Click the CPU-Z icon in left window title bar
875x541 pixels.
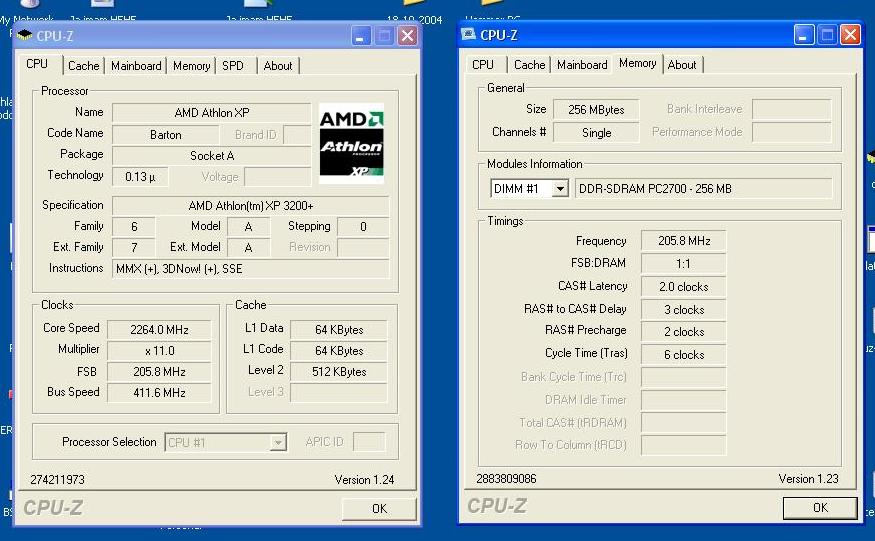point(25,36)
